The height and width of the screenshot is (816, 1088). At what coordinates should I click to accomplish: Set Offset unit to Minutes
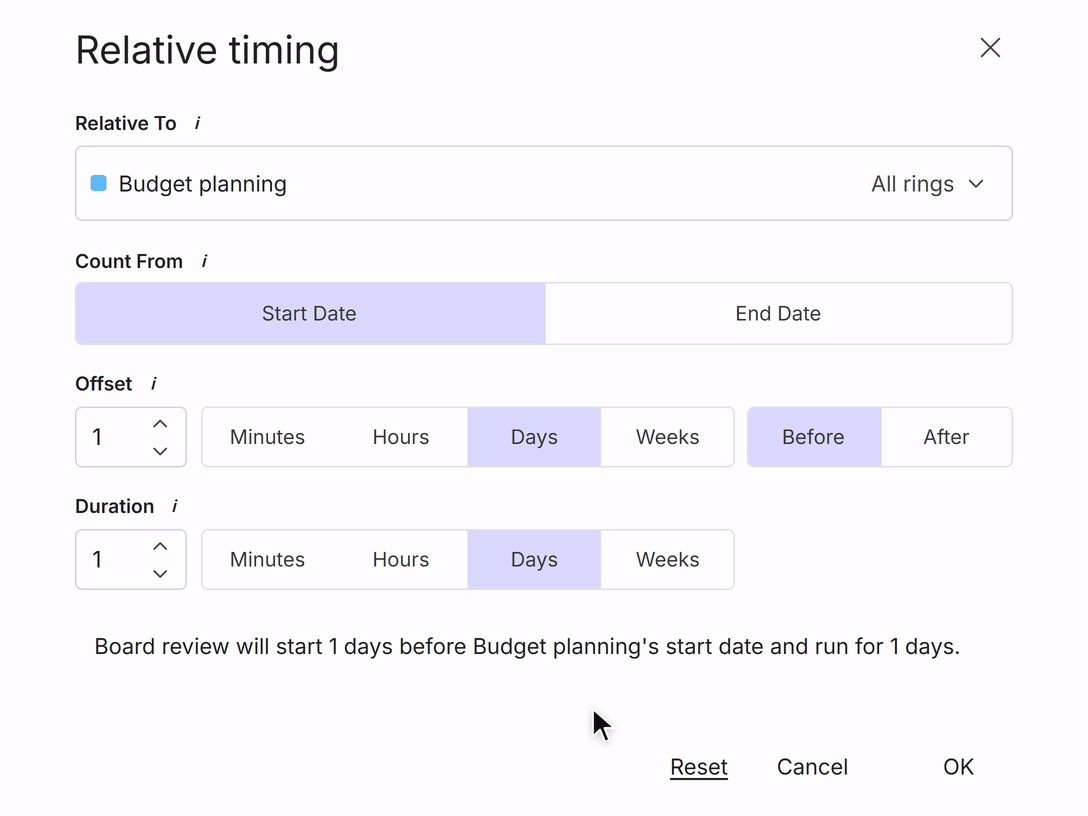click(267, 437)
